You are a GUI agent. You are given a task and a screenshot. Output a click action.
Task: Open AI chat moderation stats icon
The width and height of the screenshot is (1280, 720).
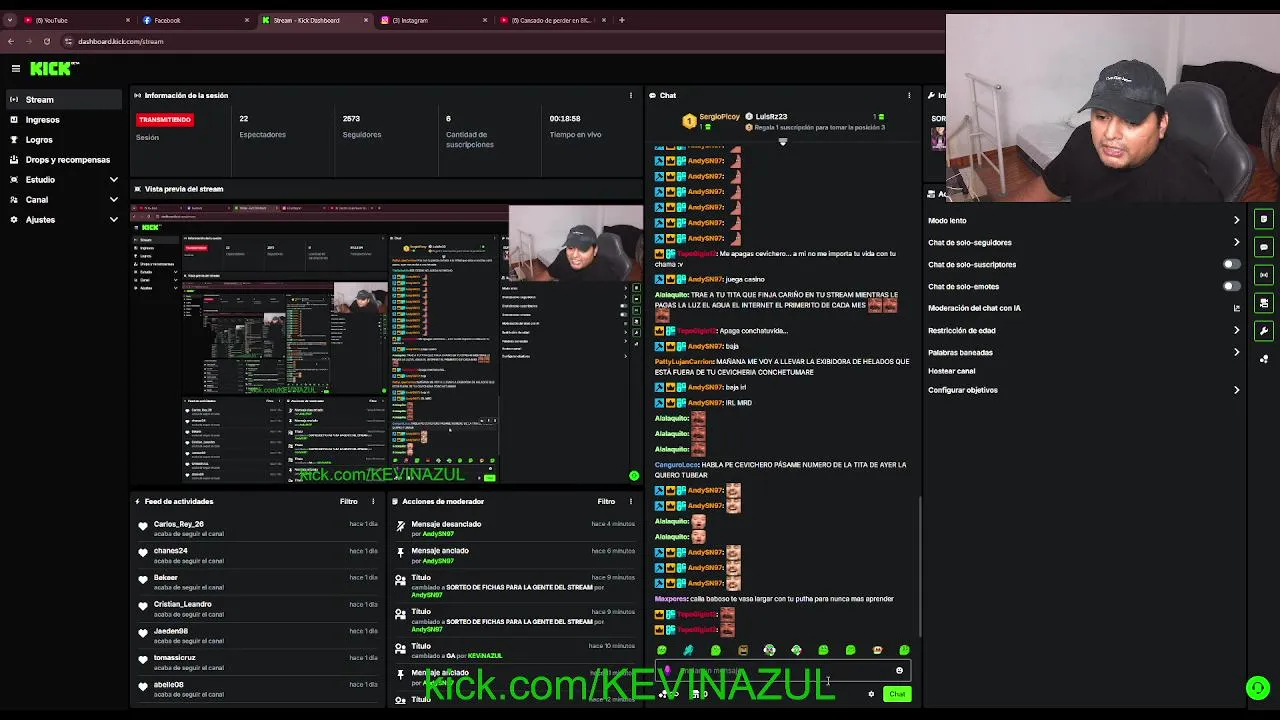coord(1236,308)
